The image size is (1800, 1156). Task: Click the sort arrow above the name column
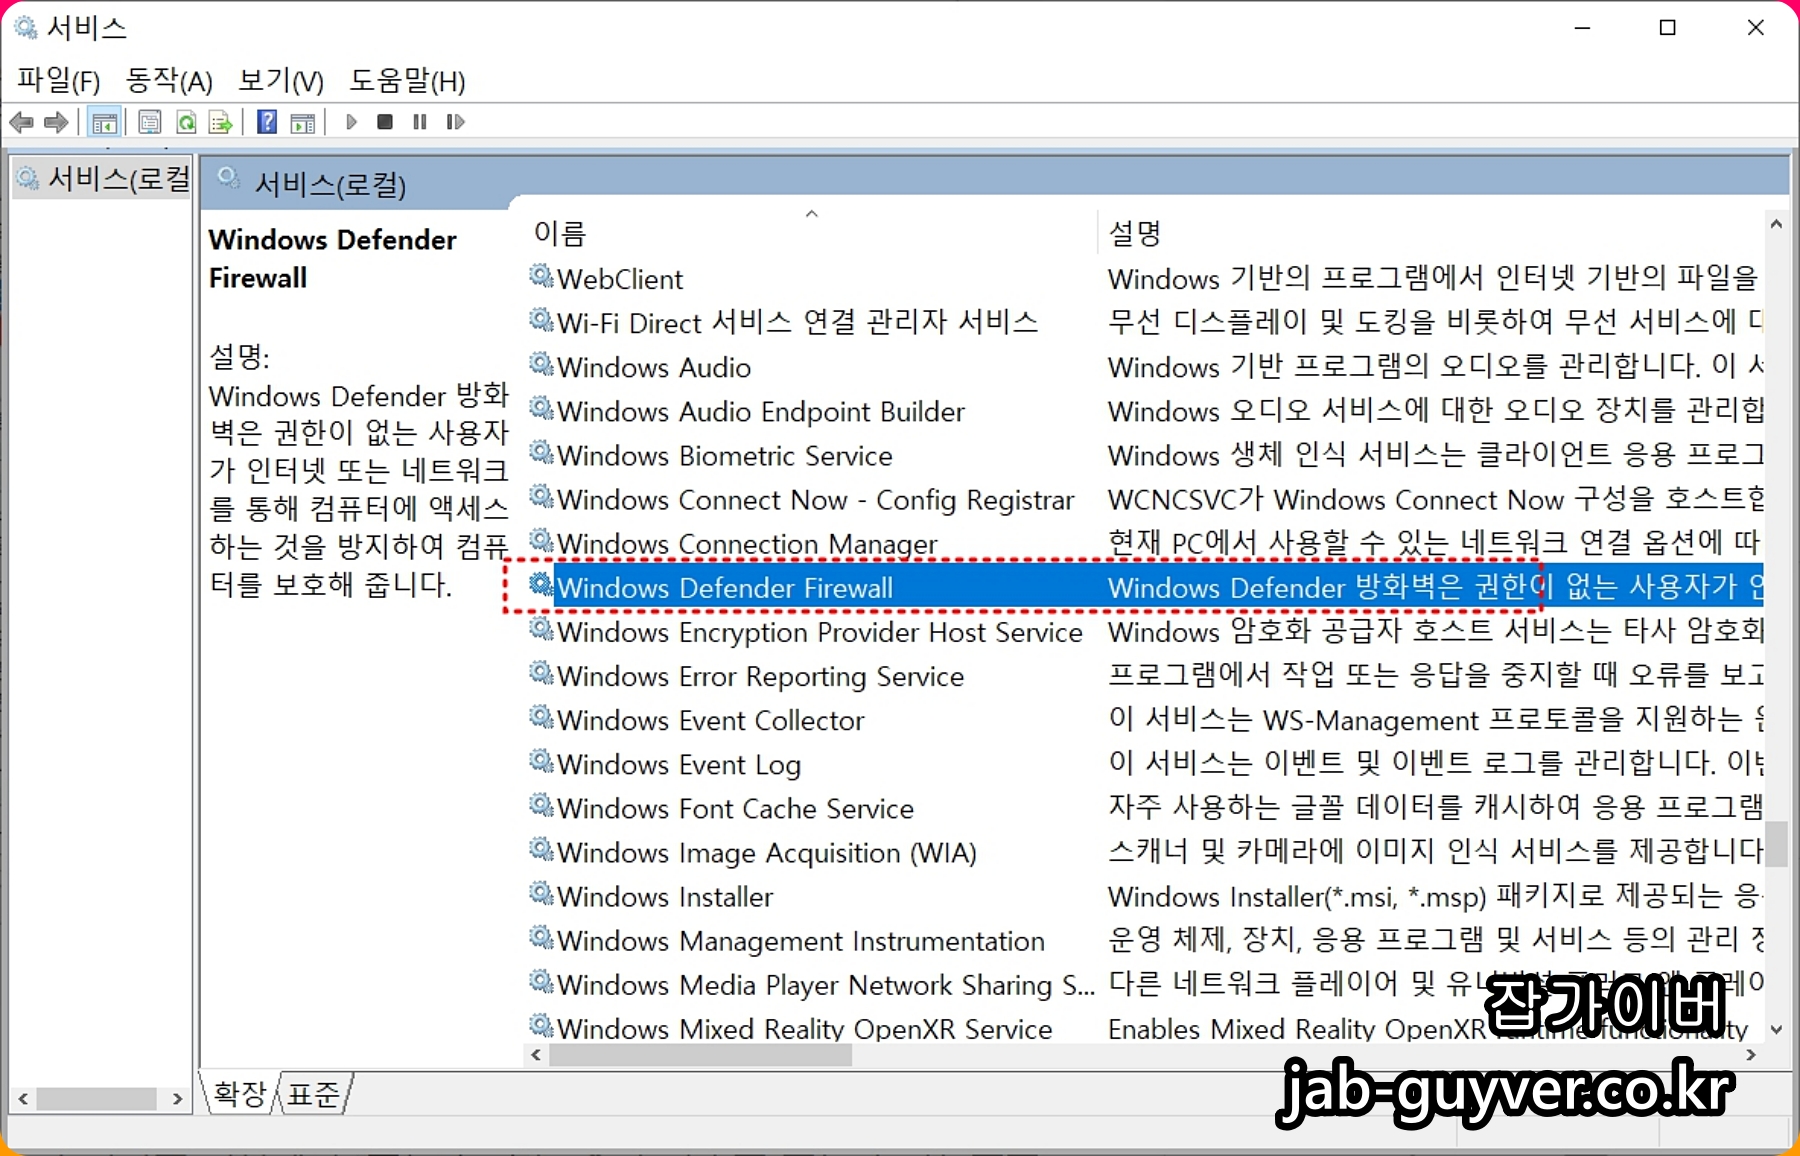tap(812, 213)
